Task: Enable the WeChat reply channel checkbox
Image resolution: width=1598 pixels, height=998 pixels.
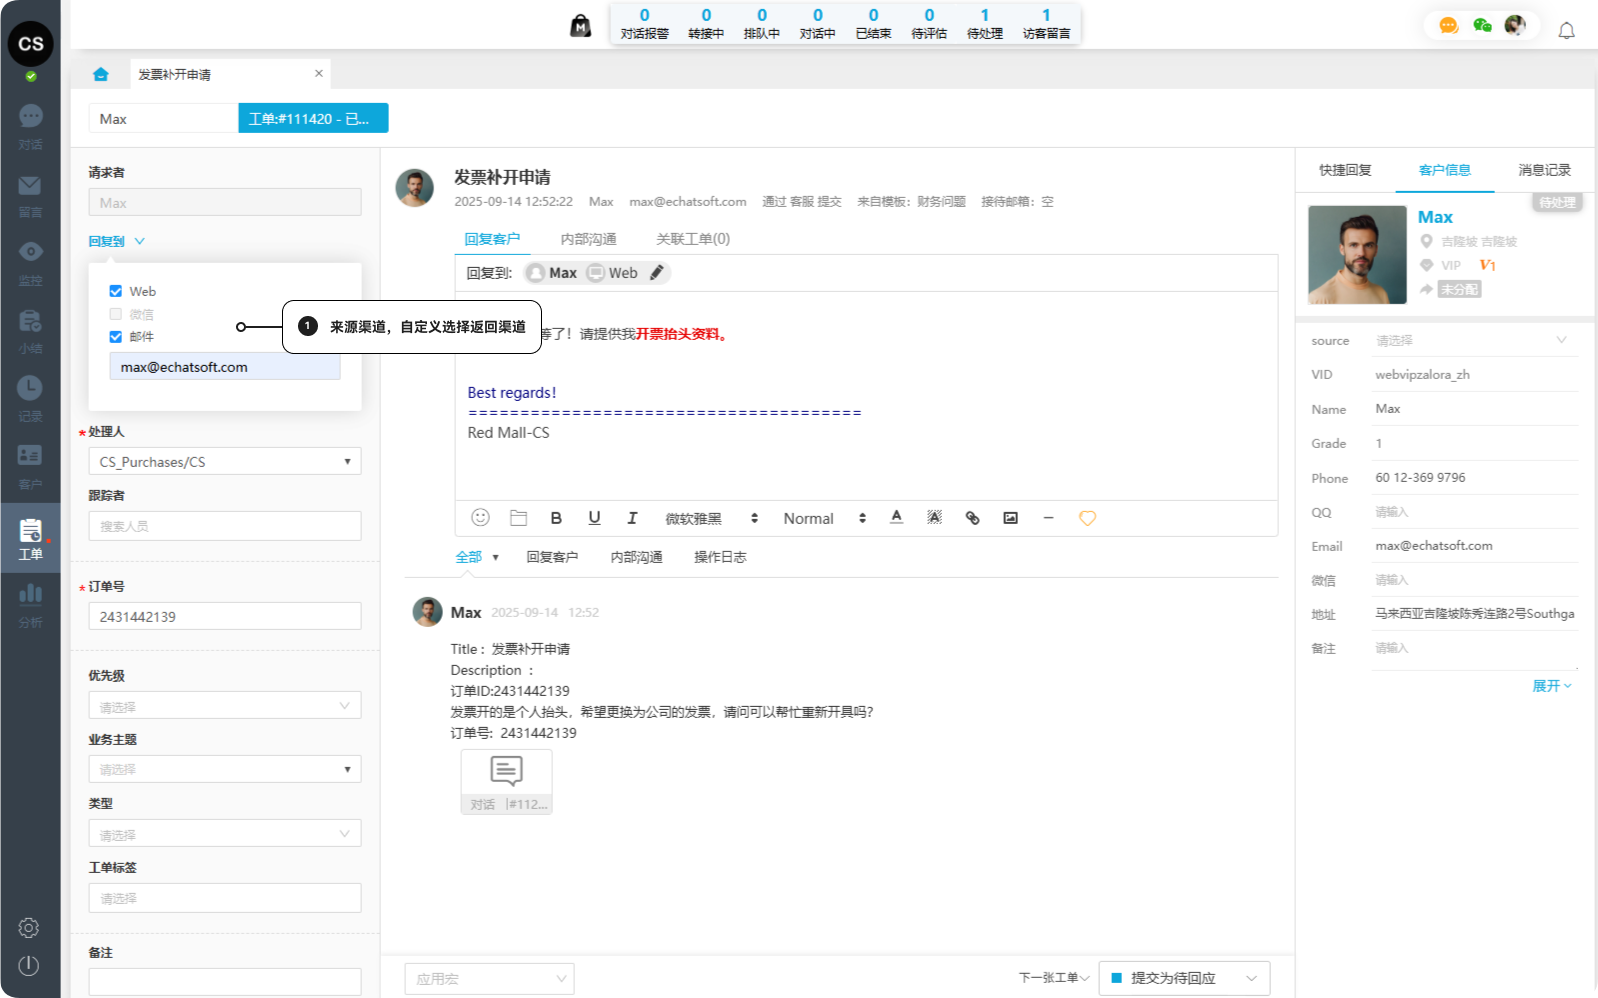Action: click(x=116, y=314)
